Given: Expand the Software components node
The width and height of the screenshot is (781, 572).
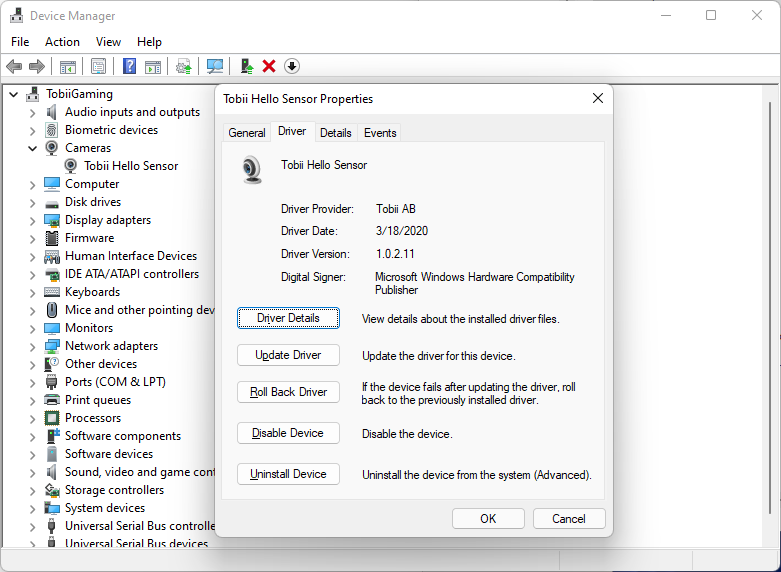Looking at the screenshot, I should (x=32, y=437).
